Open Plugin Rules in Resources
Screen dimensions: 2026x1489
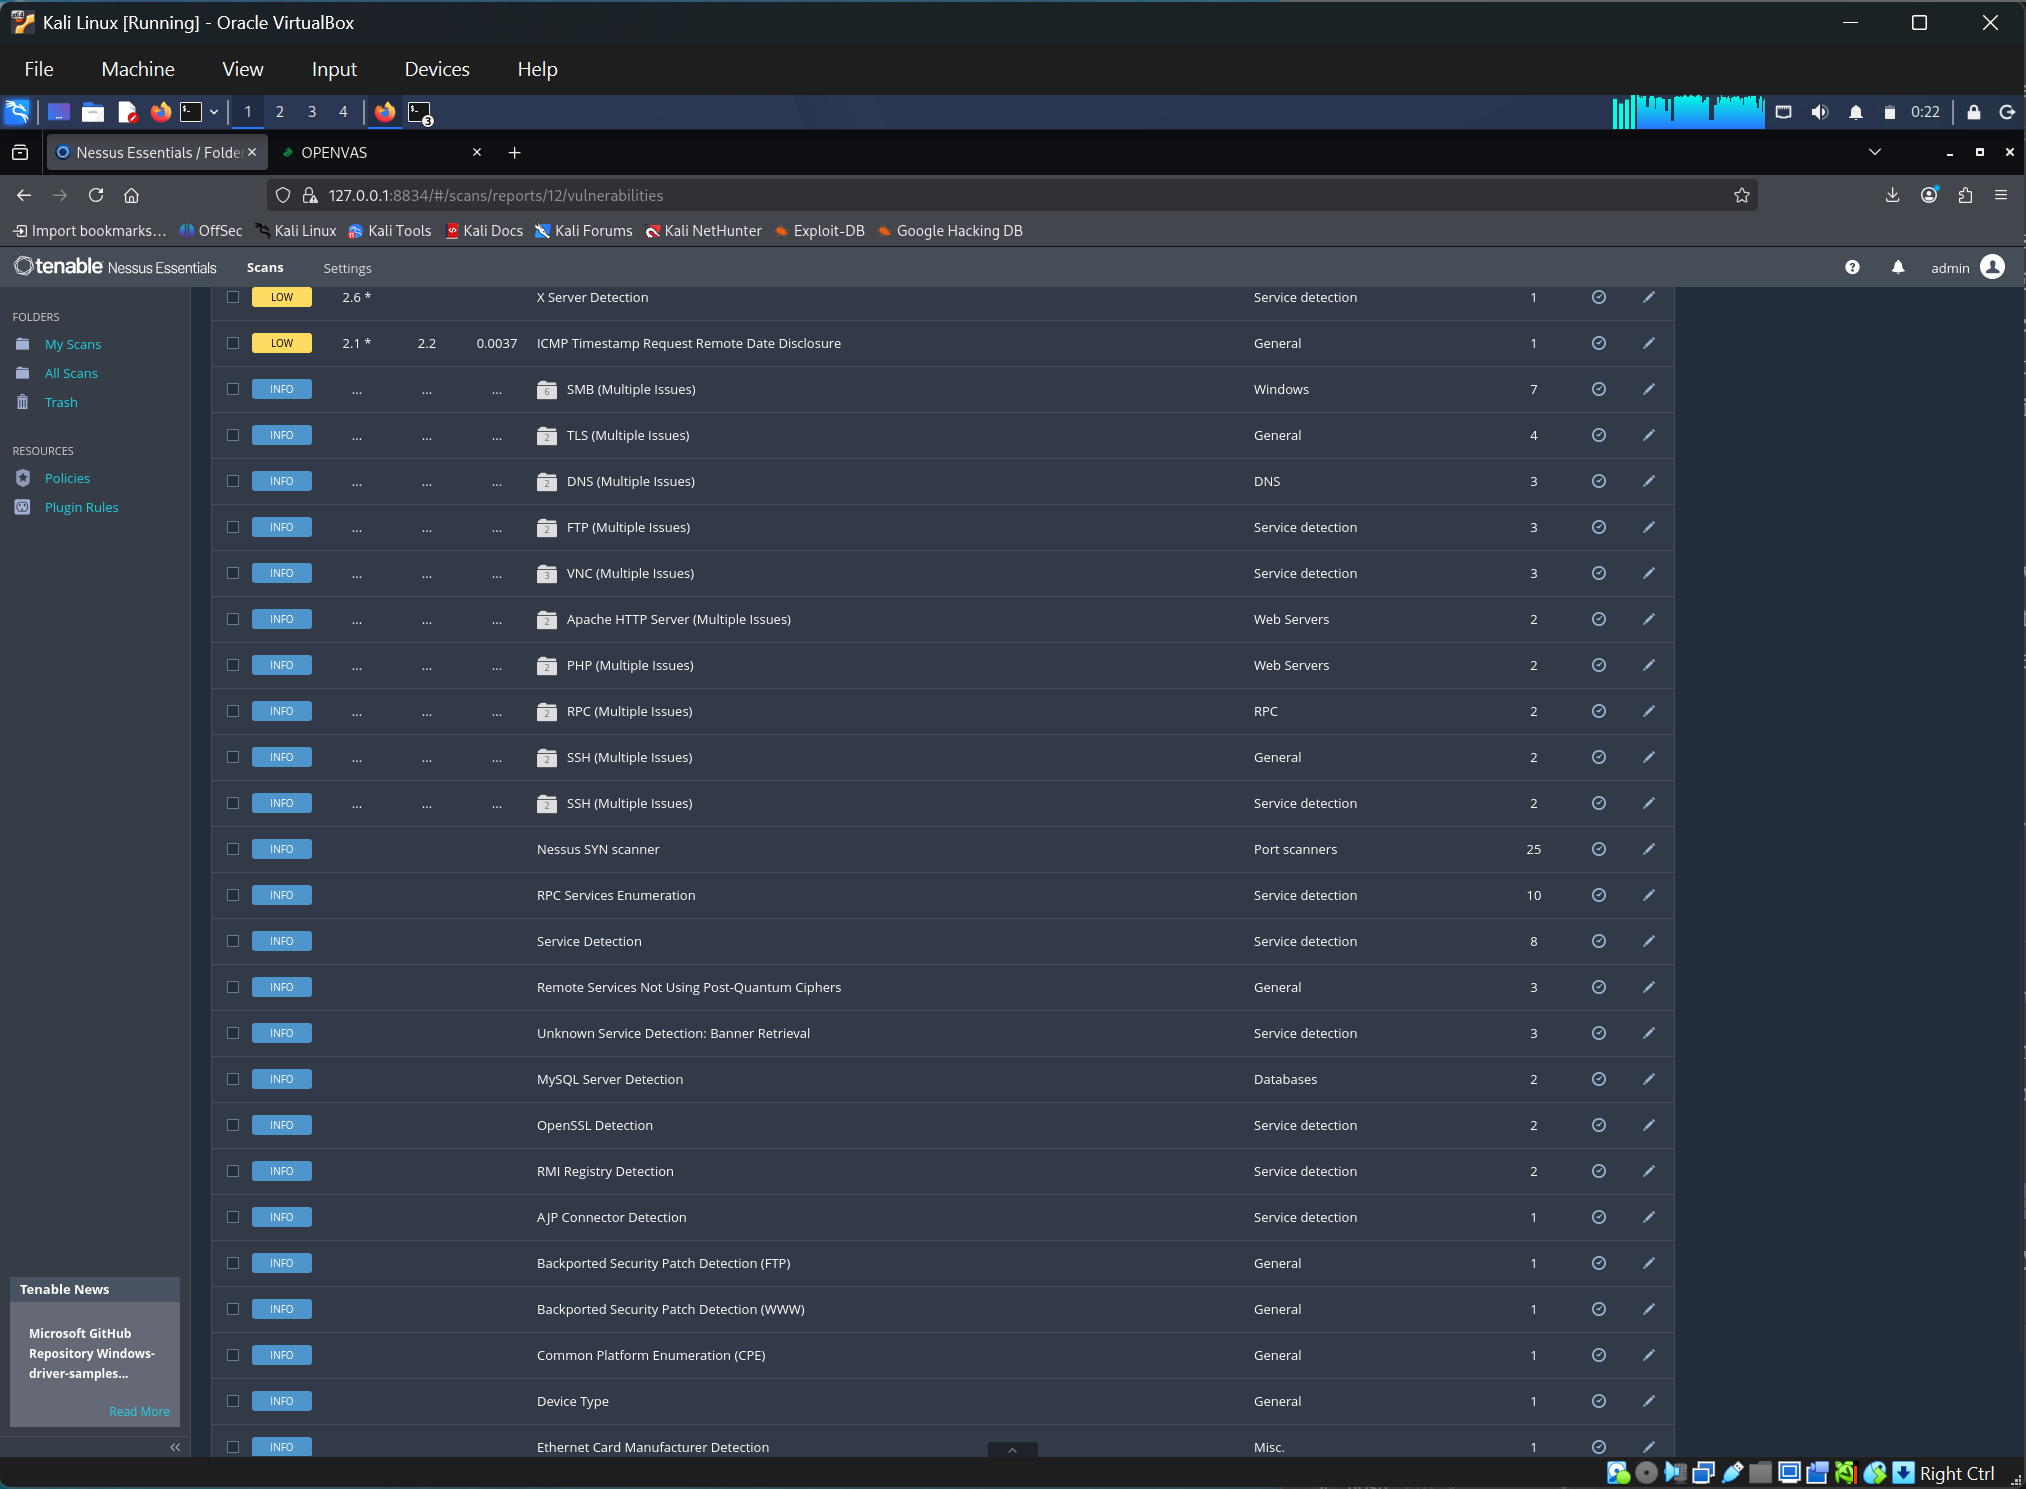pyautogui.click(x=81, y=507)
